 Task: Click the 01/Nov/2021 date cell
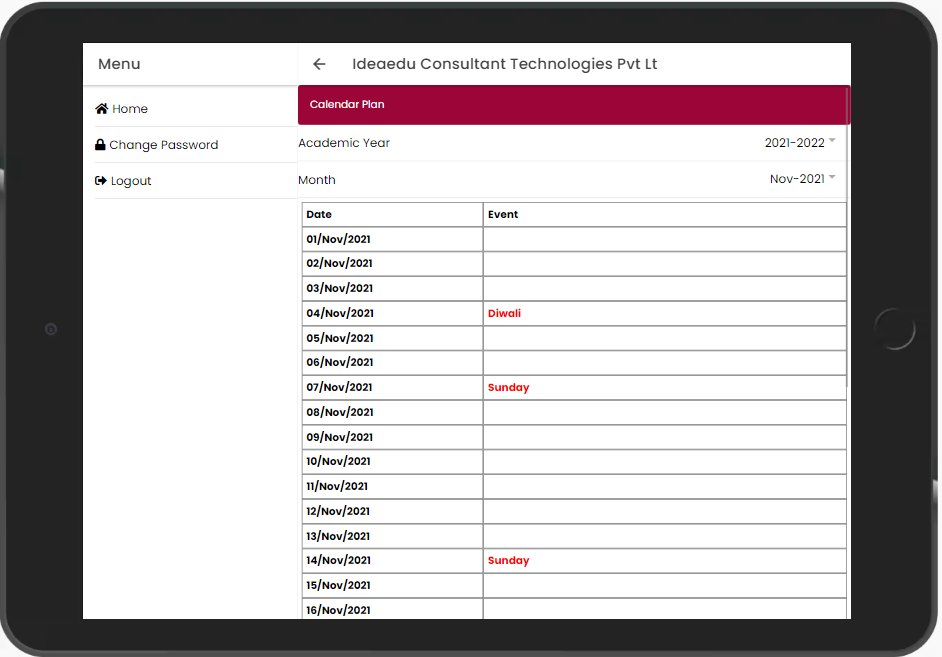coord(339,239)
